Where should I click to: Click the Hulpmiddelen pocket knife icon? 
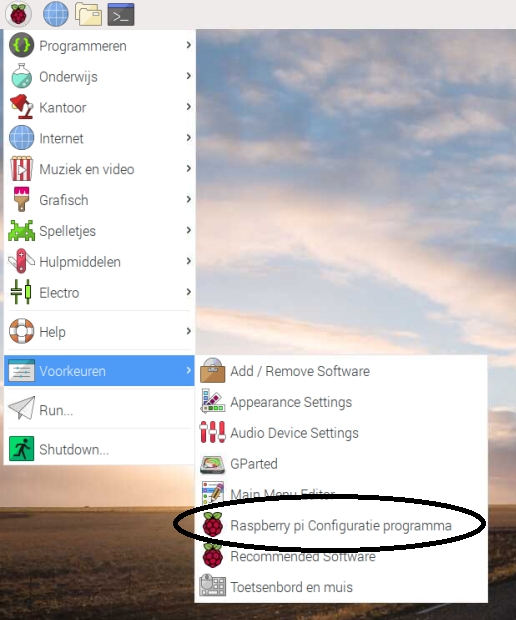click(21, 261)
